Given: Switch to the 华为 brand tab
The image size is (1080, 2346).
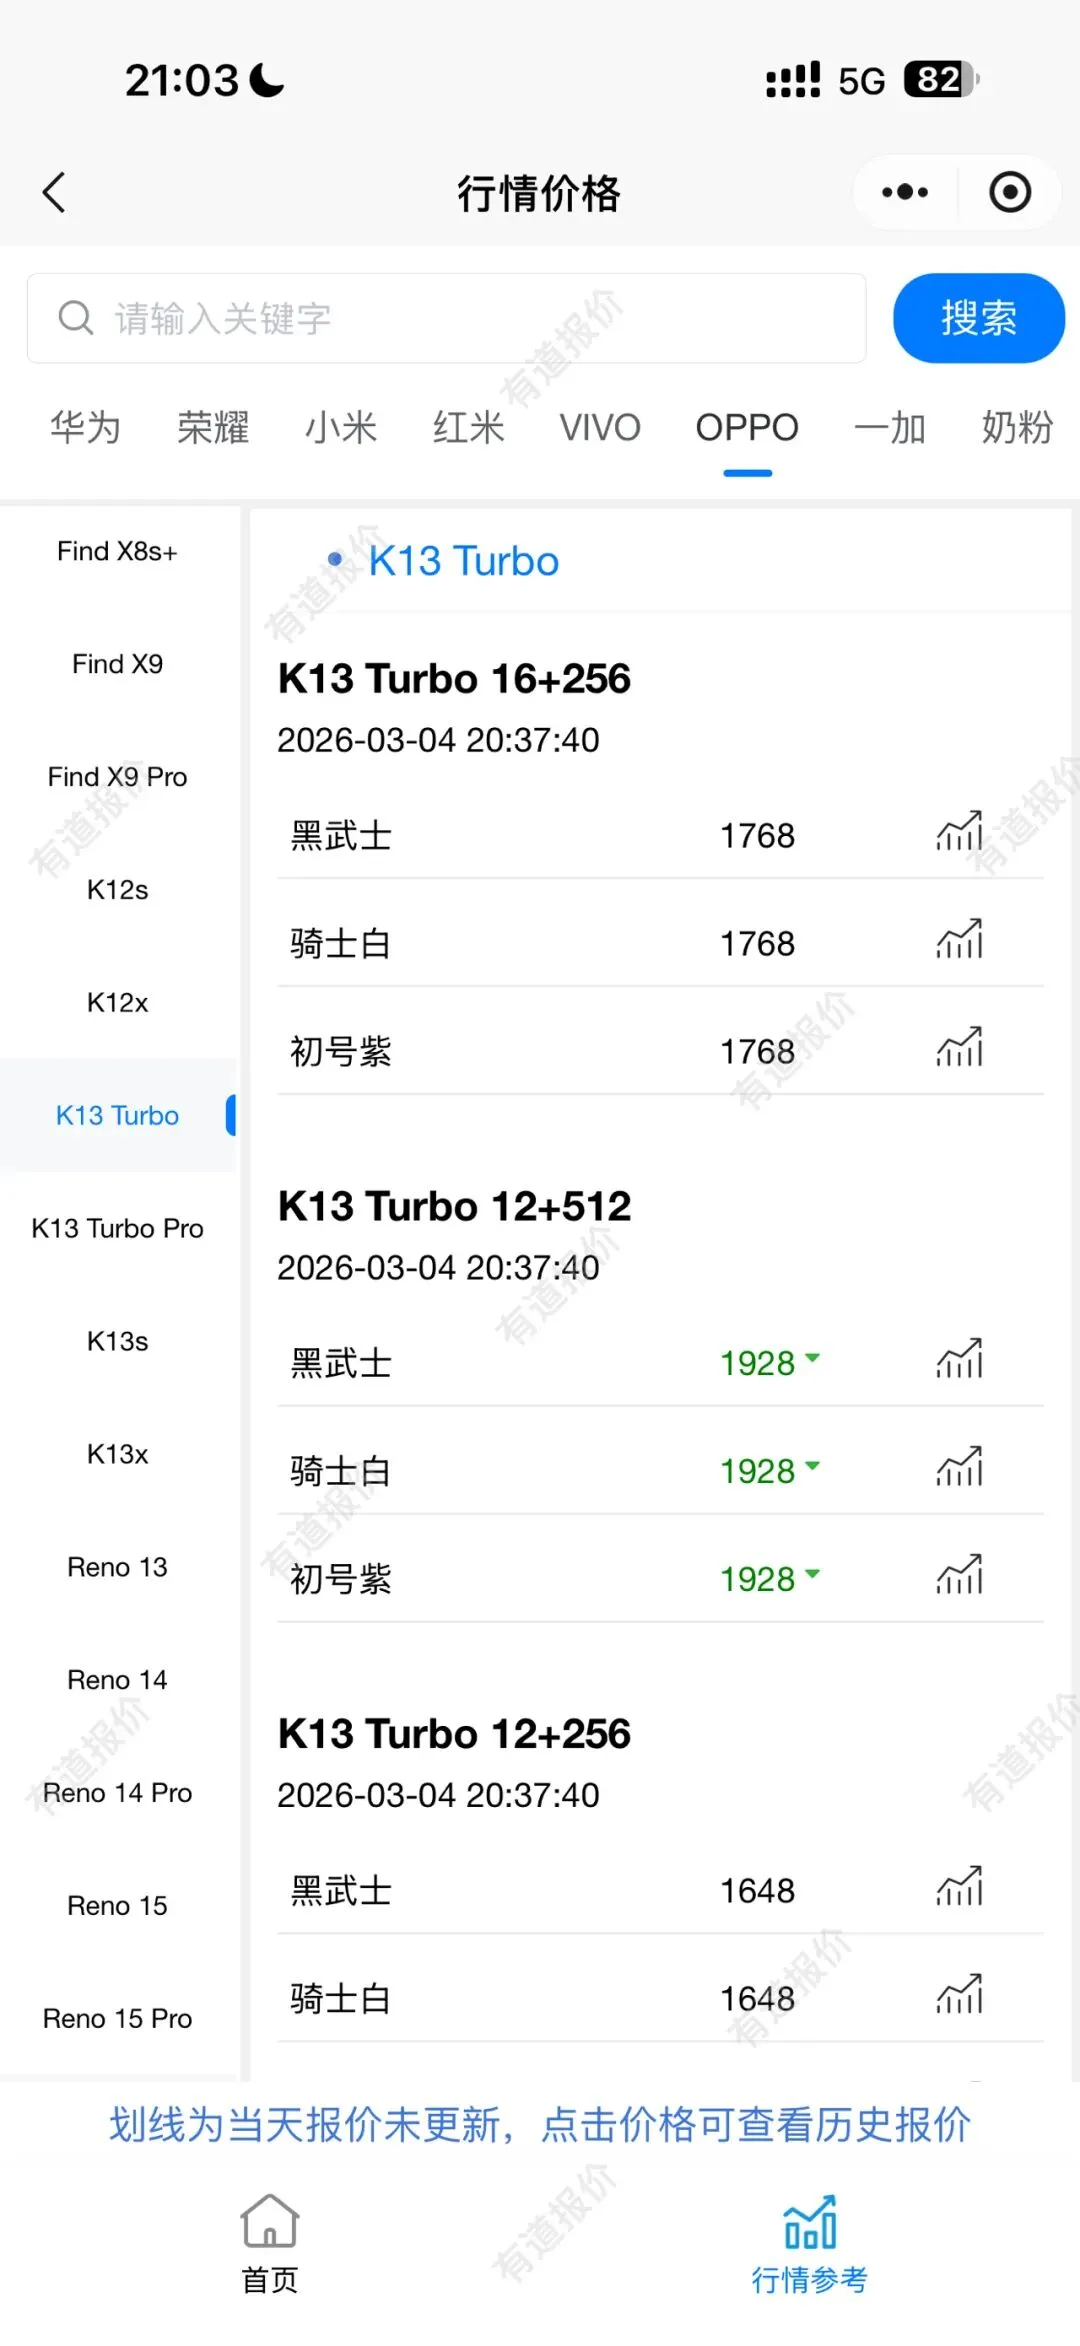Looking at the screenshot, I should click(86, 428).
